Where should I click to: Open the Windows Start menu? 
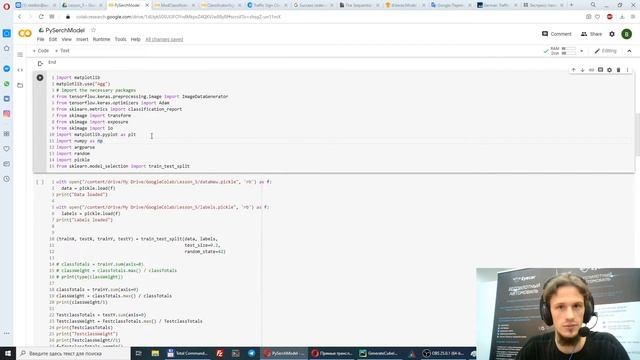pos(8,353)
